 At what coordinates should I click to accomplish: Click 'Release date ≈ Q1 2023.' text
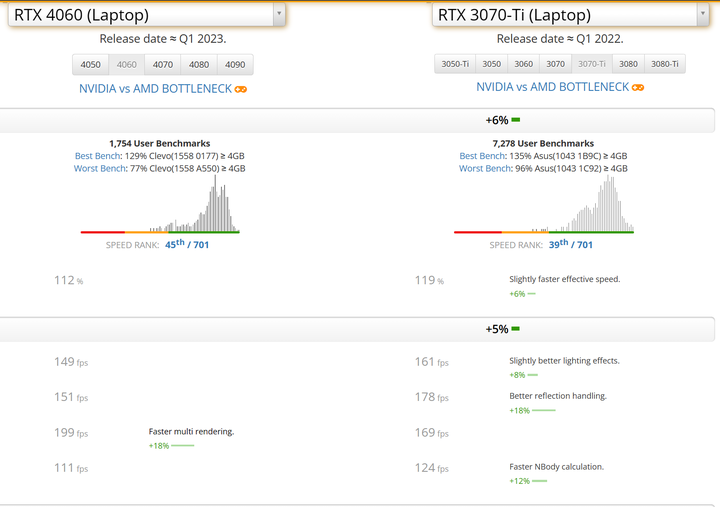[163, 39]
